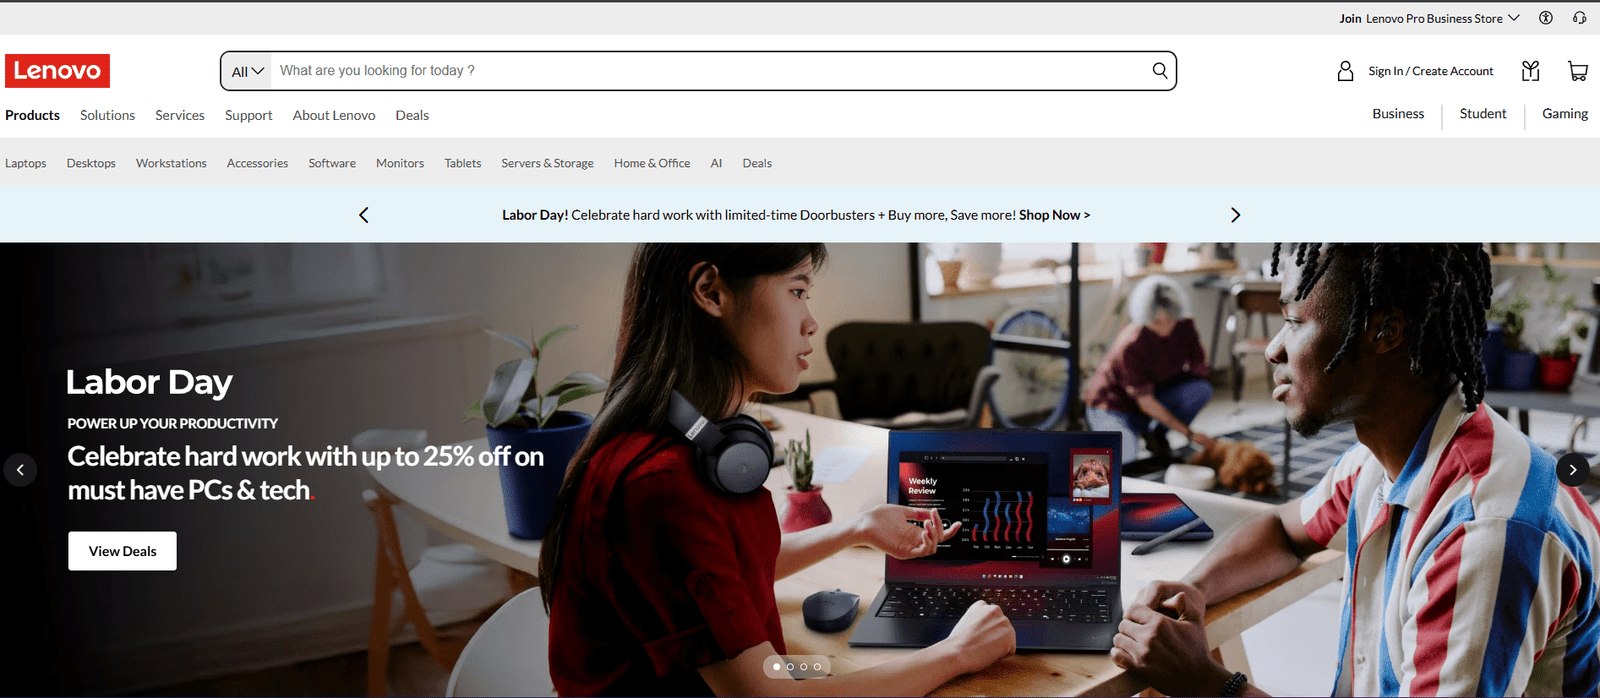Click the headset support icon
This screenshot has height=698, width=1600.
(x=1579, y=18)
